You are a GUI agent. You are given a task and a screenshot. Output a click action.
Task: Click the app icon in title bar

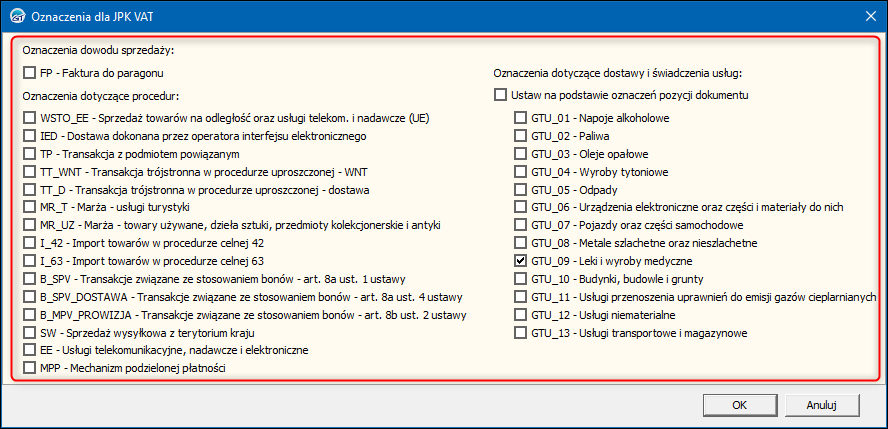coord(15,13)
